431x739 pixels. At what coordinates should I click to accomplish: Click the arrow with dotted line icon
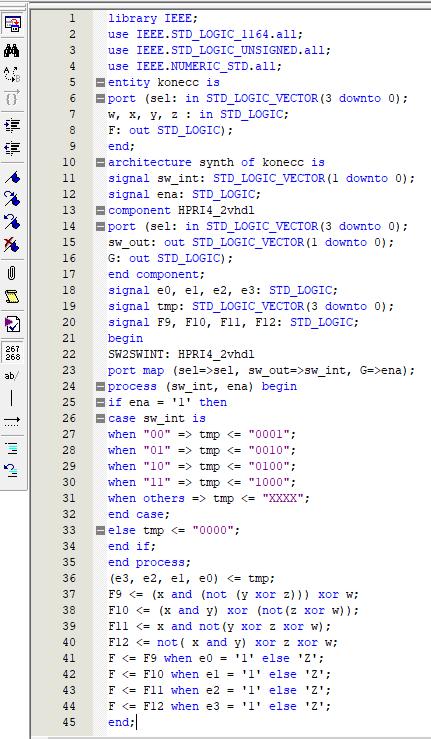[12, 420]
